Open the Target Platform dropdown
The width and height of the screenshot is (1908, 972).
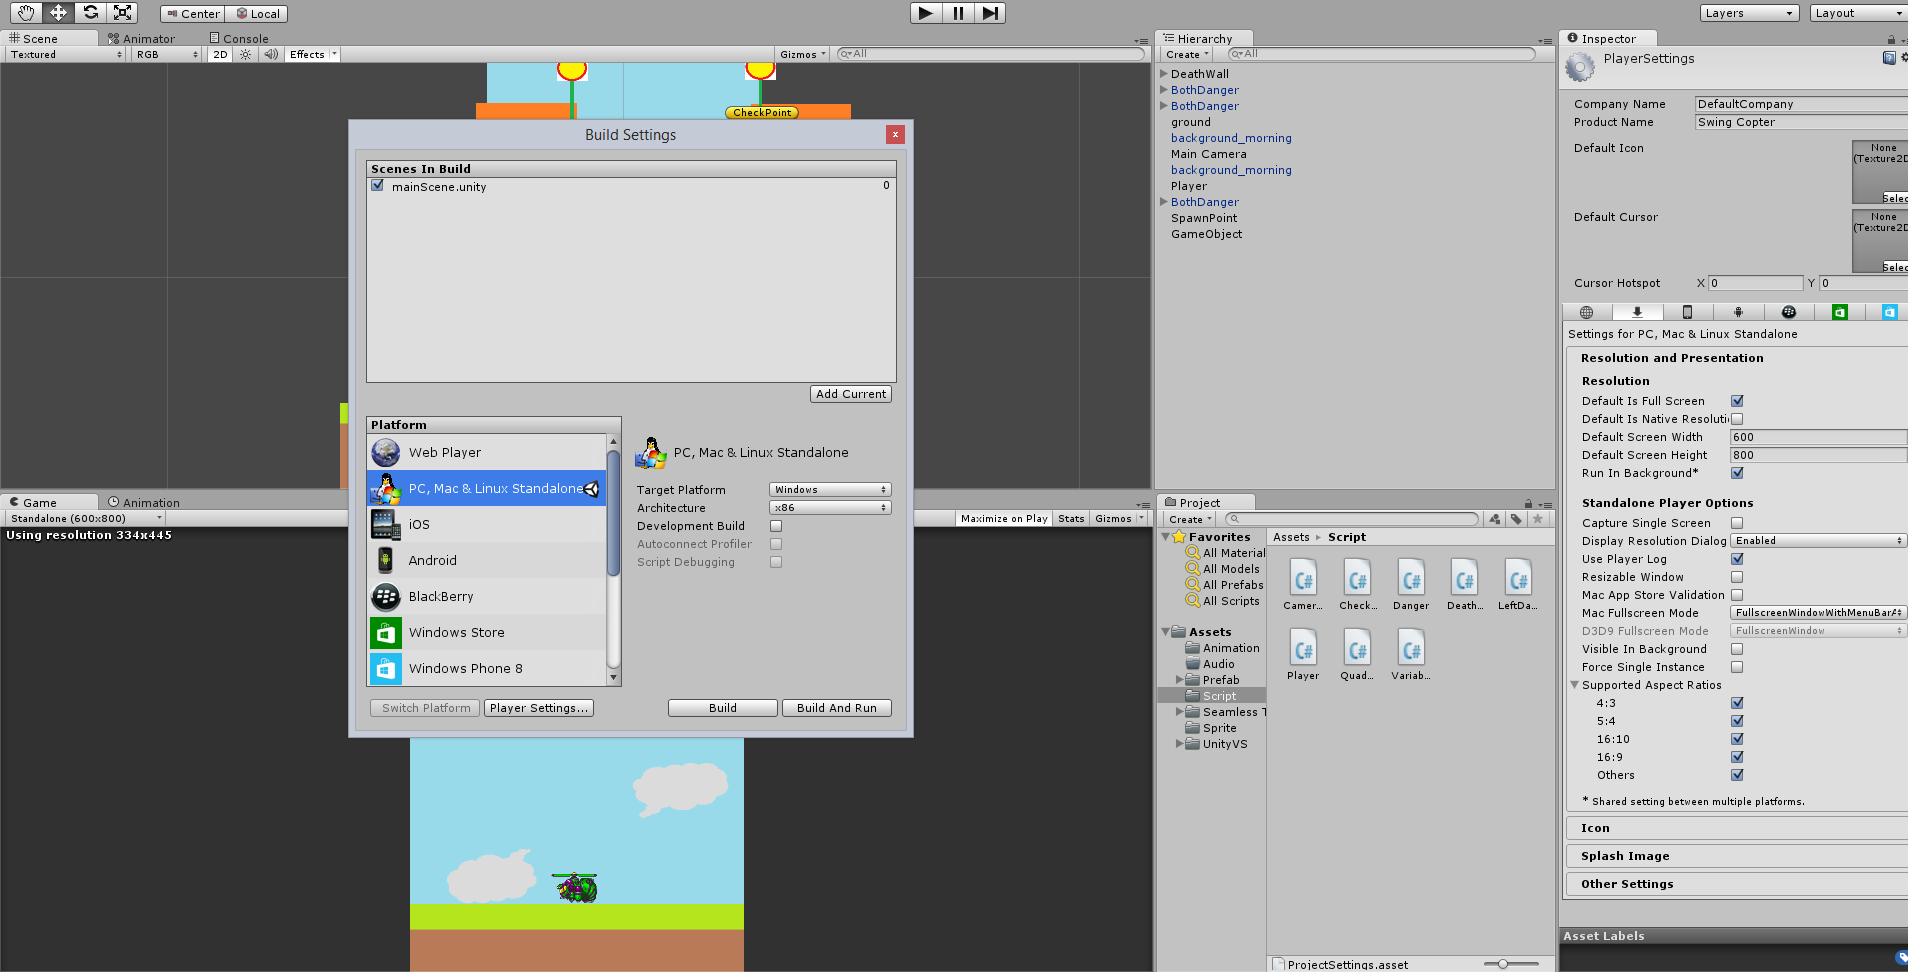pos(830,490)
